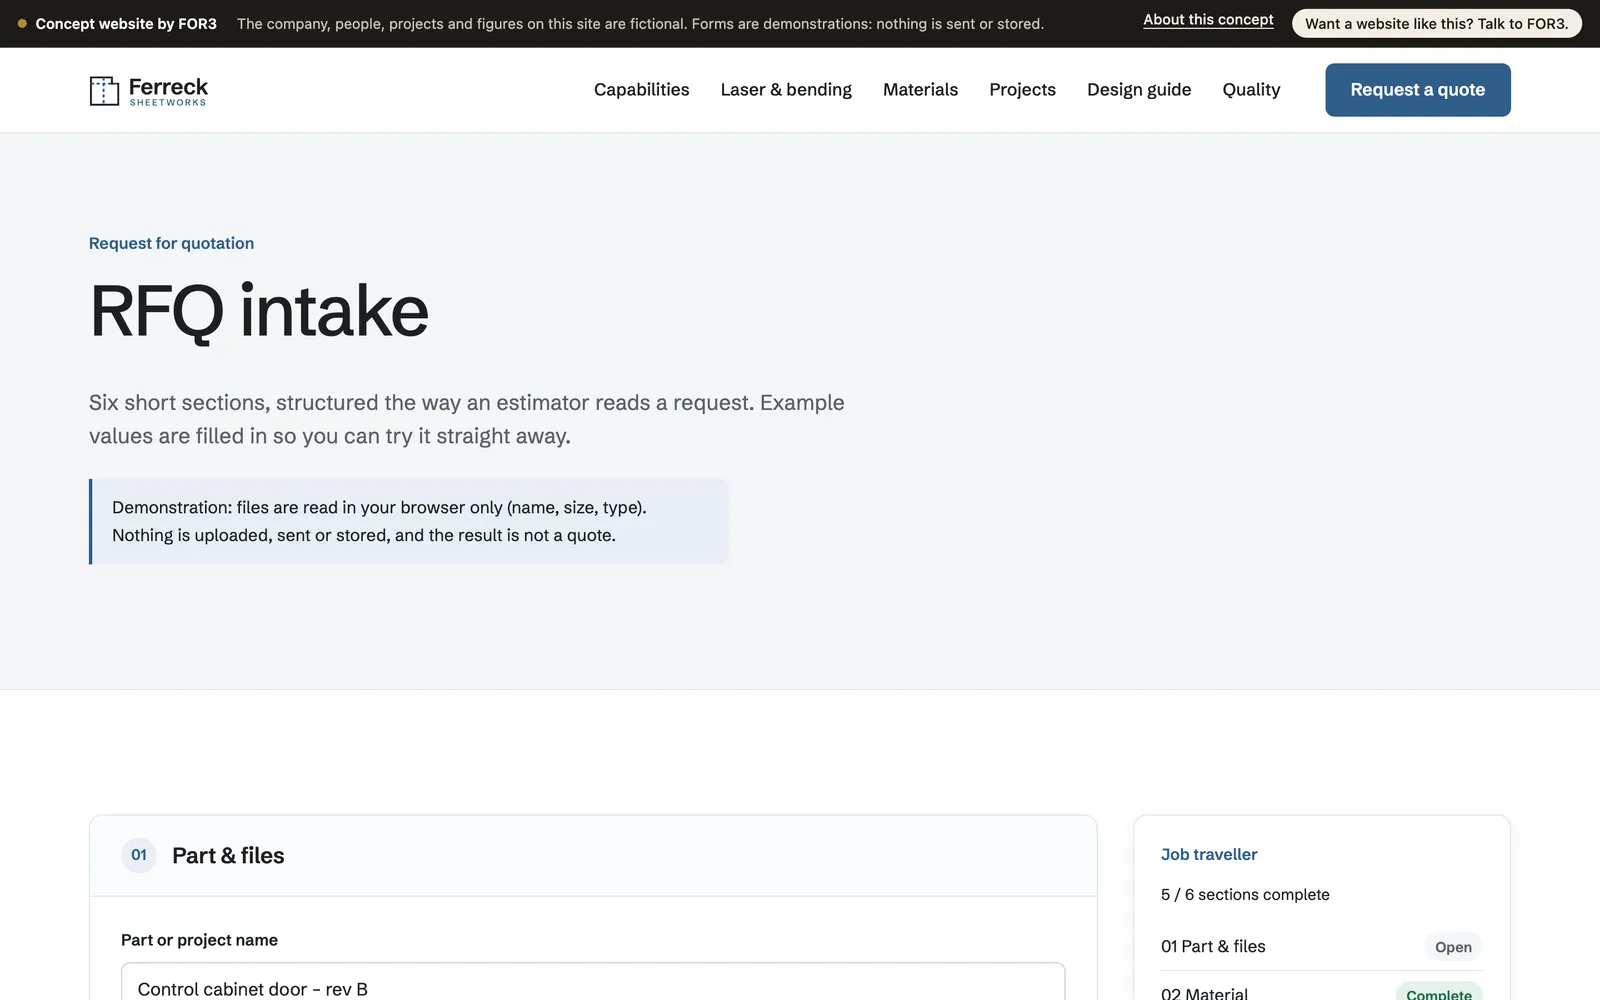Click the 01 step number badge

pos(139,855)
